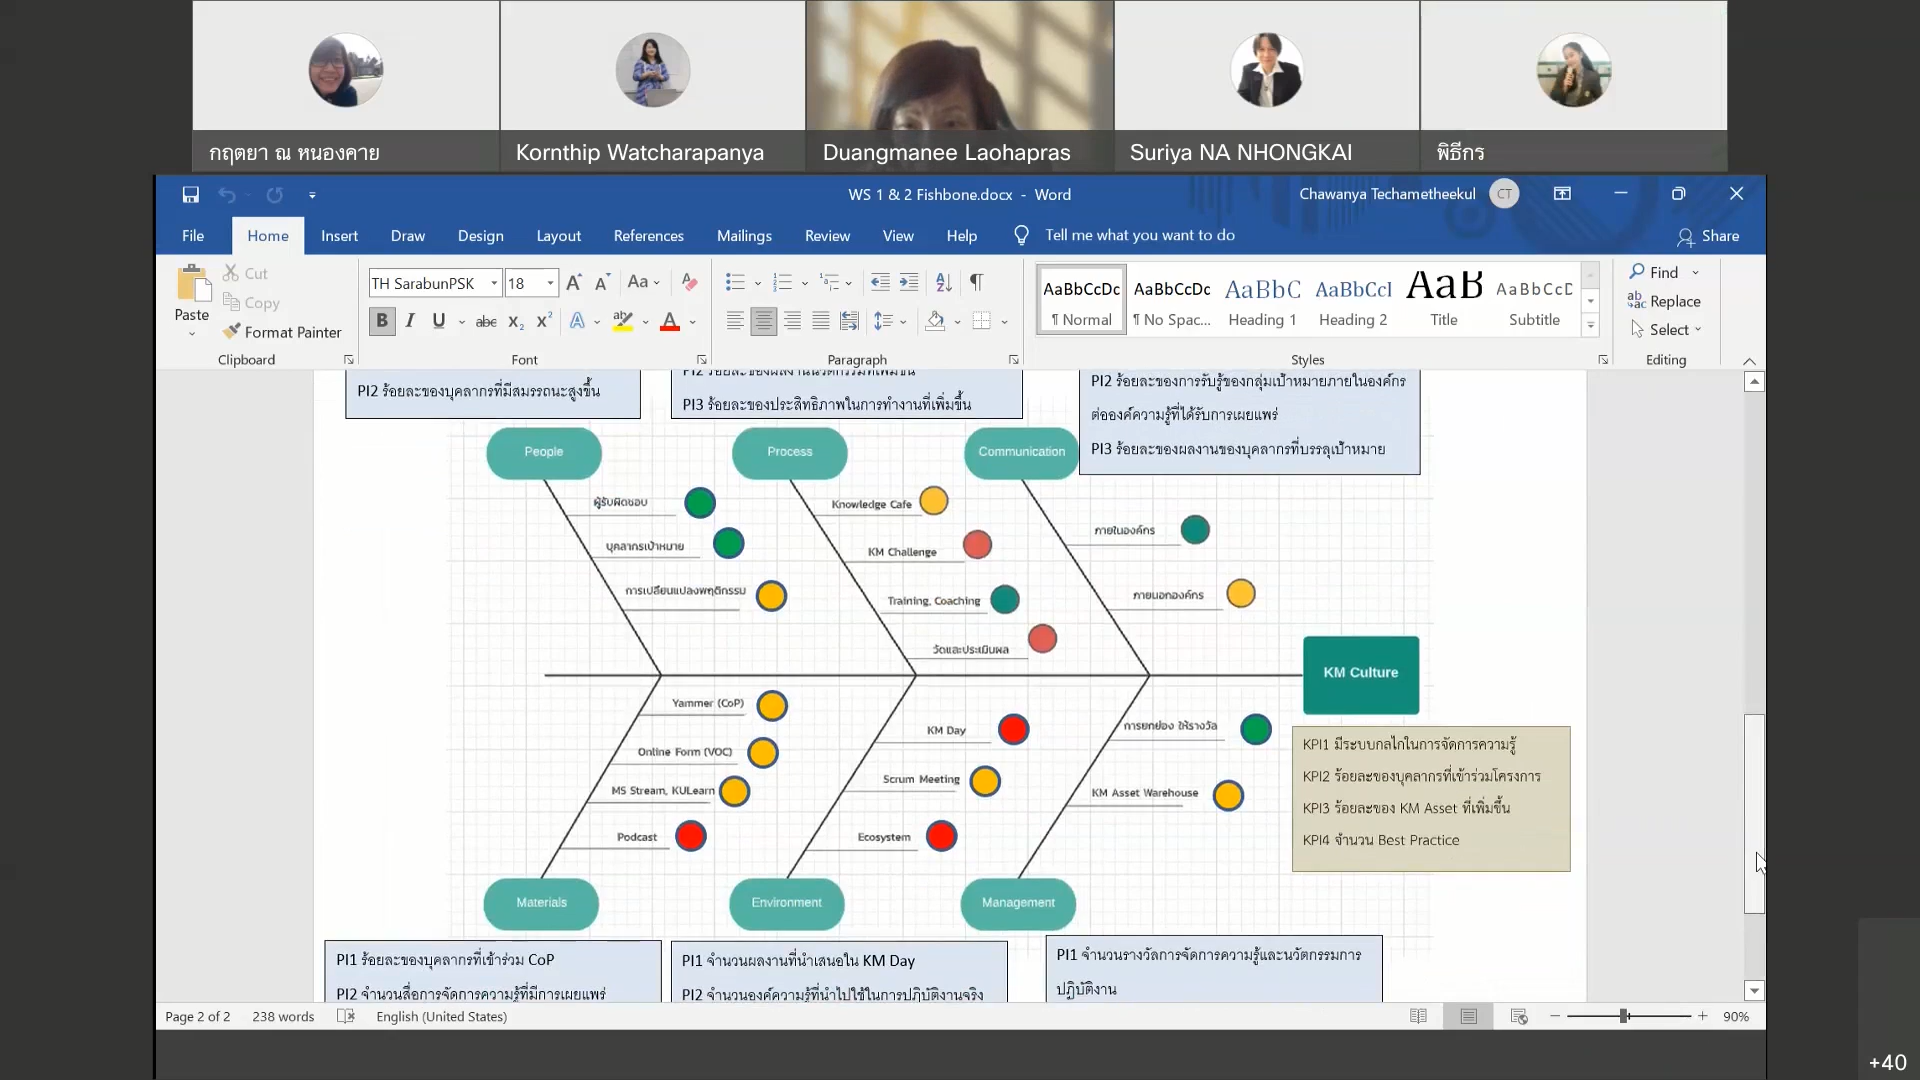
Task: Switch to the References tab
Action: click(x=648, y=236)
